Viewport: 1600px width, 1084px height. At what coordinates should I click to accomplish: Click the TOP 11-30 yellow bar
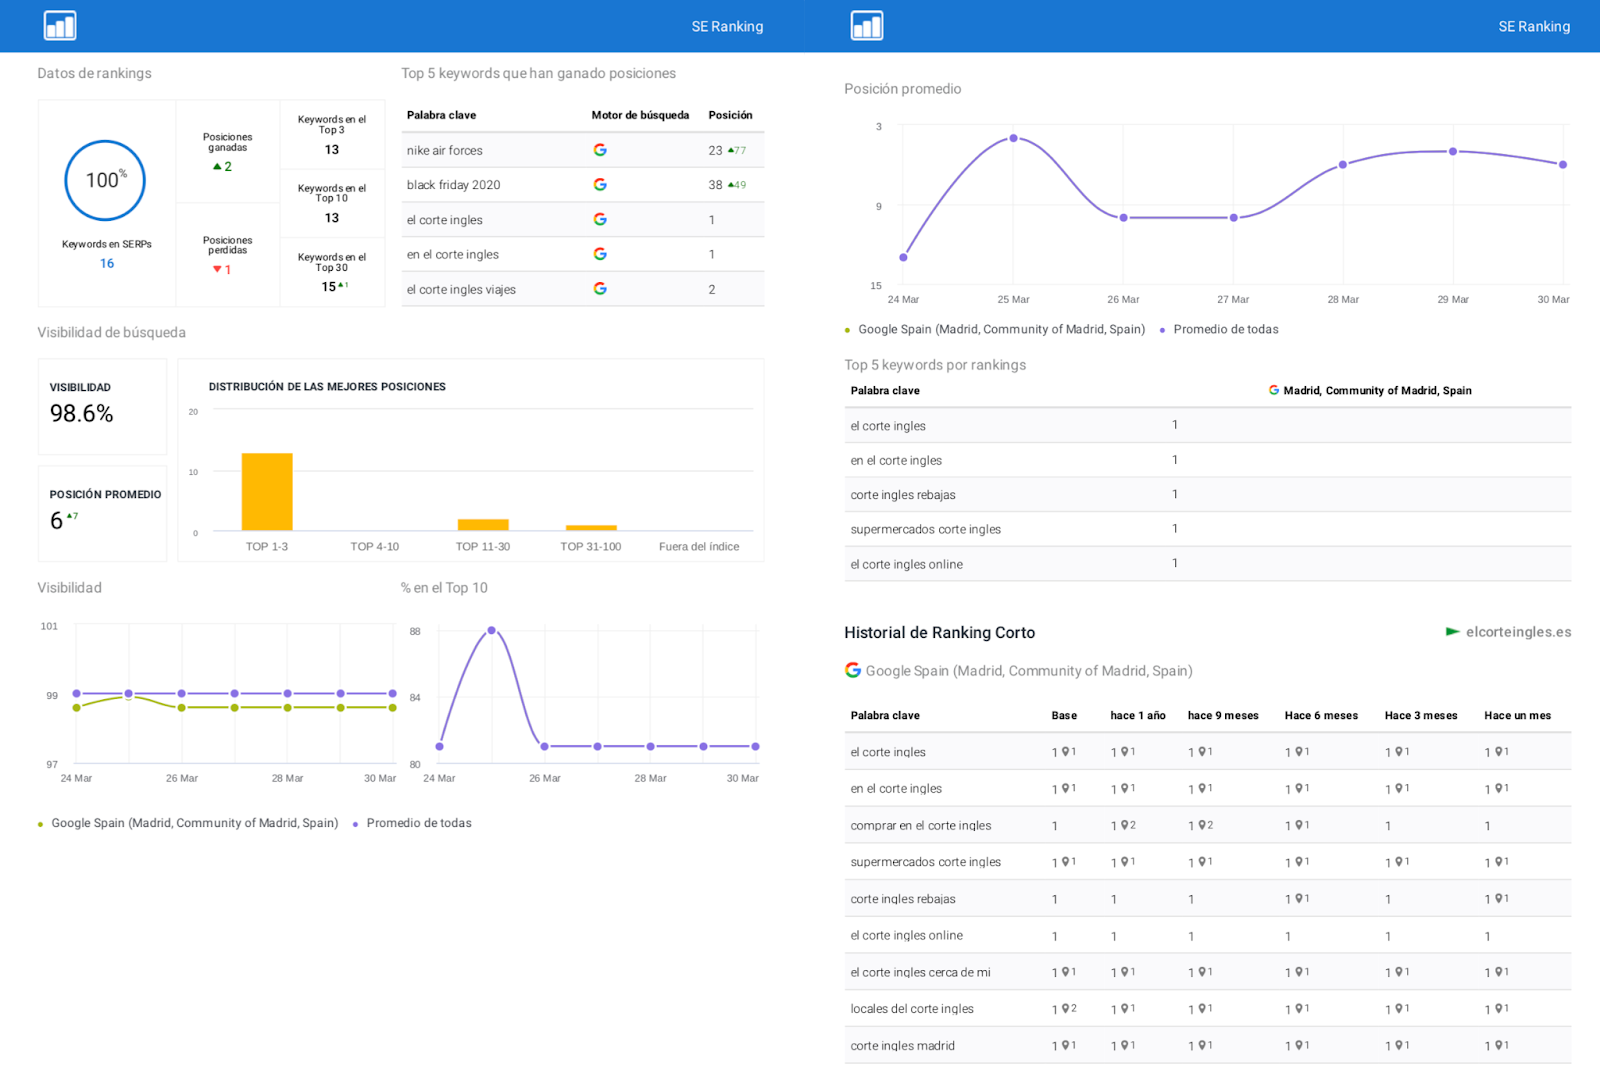483,525
